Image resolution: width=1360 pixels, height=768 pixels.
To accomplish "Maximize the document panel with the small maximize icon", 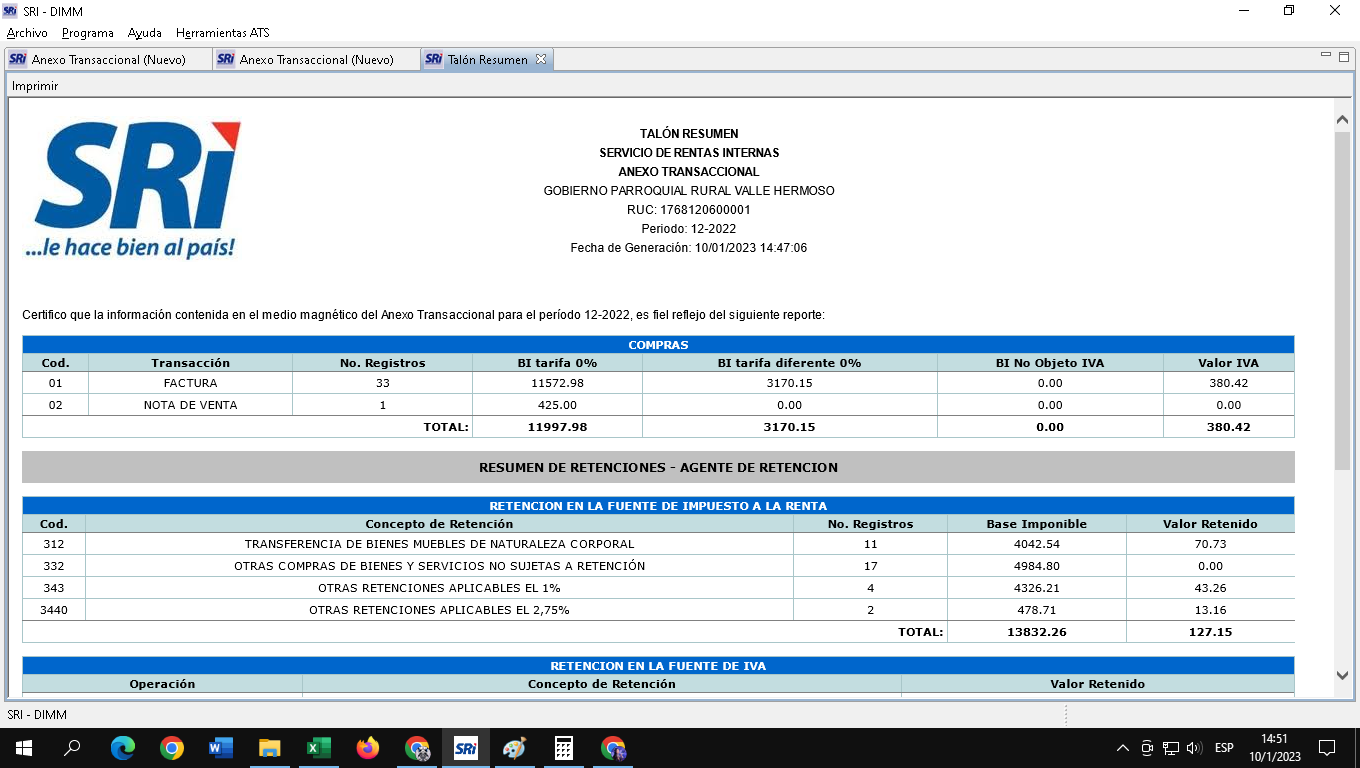I will (x=1343, y=55).
